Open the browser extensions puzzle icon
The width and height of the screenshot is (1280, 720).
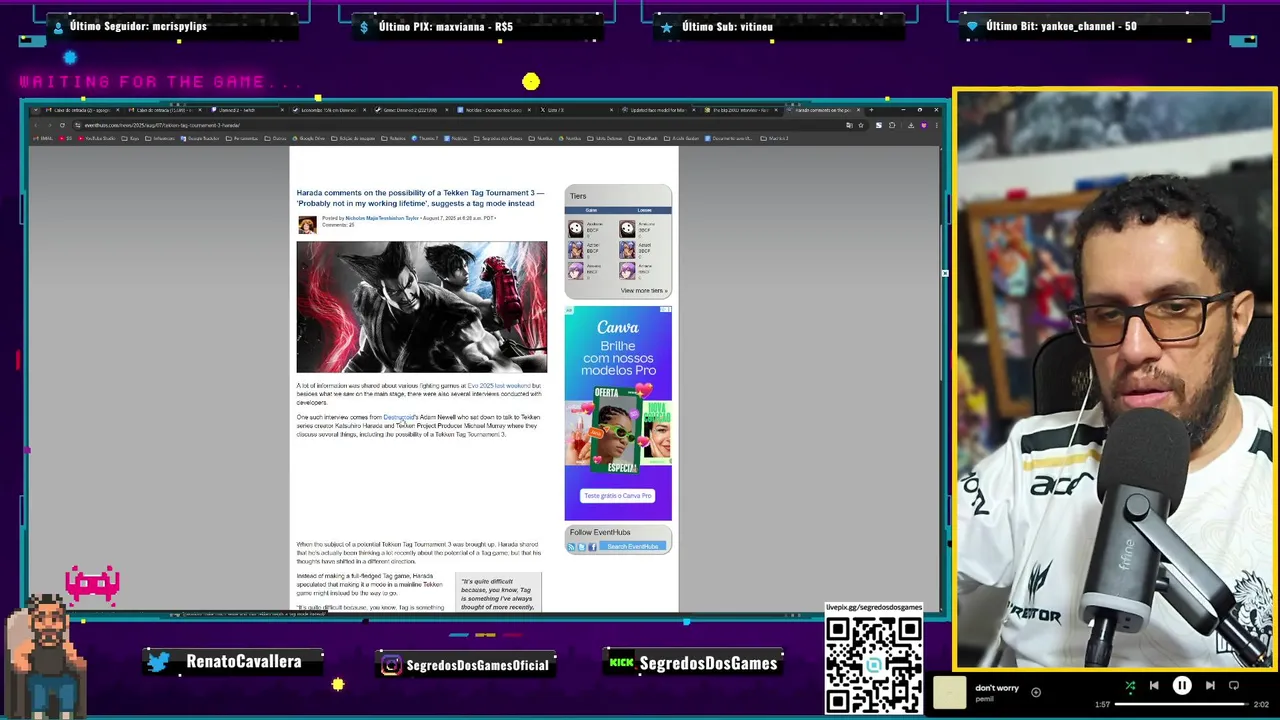[x=893, y=125]
